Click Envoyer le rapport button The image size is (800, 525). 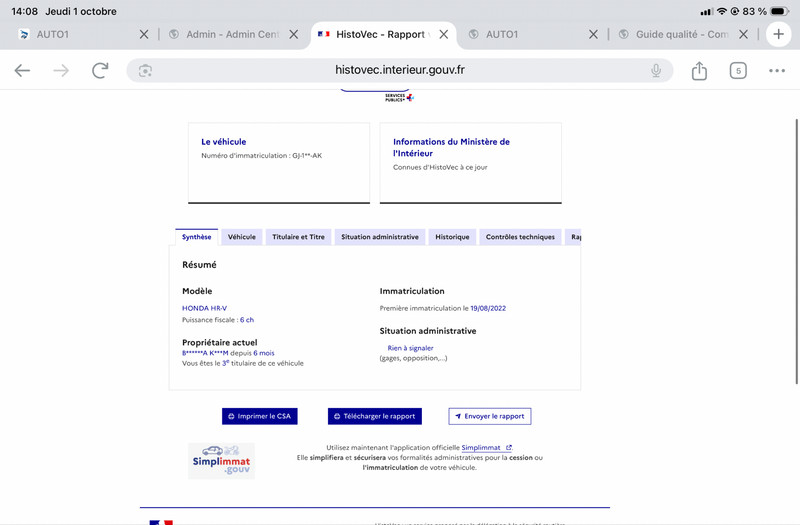pos(490,416)
